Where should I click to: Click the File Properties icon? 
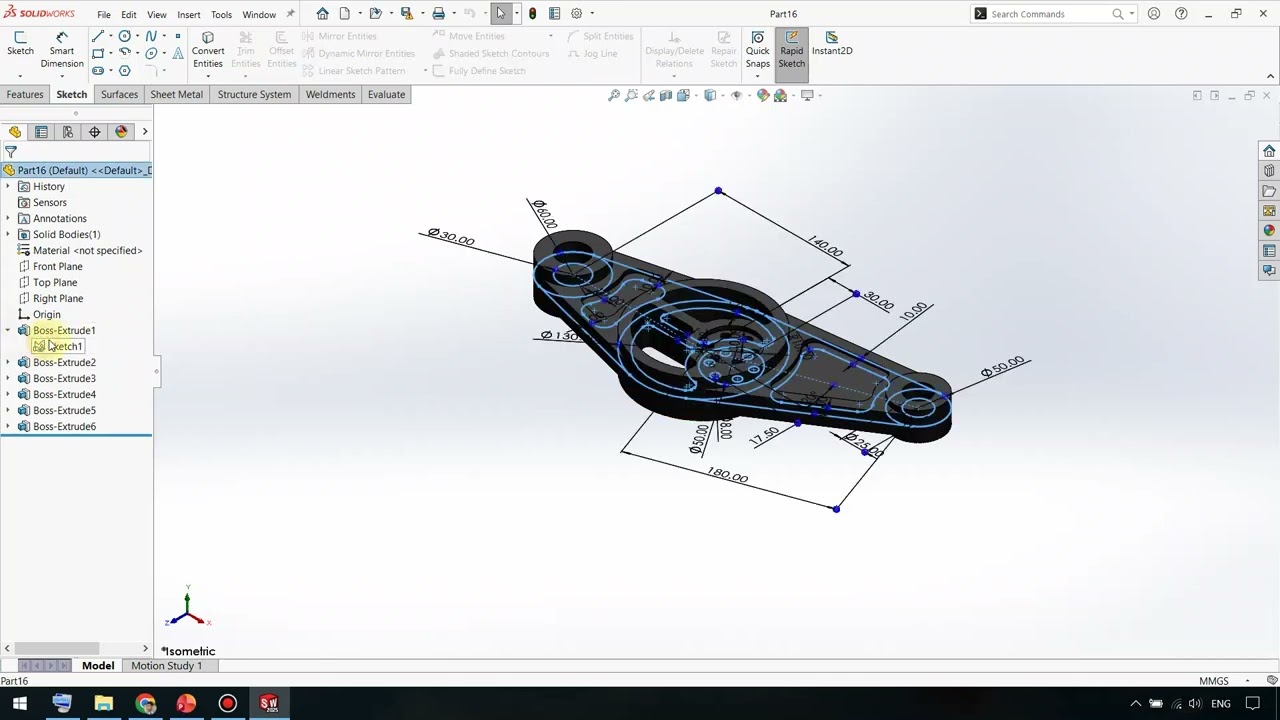click(x=554, y=14)
